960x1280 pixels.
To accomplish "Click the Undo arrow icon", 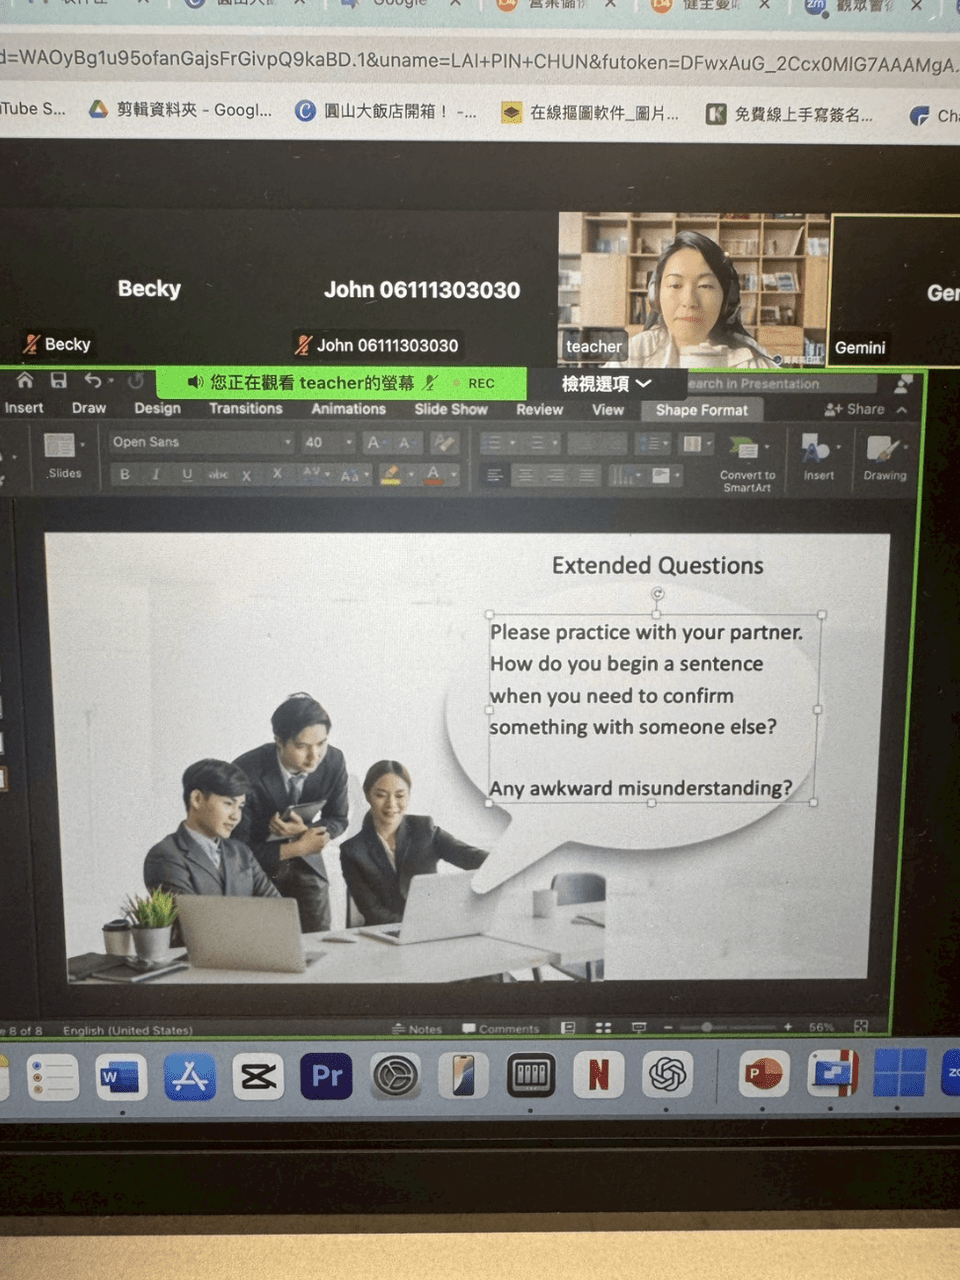I will [x=93, y=380].
